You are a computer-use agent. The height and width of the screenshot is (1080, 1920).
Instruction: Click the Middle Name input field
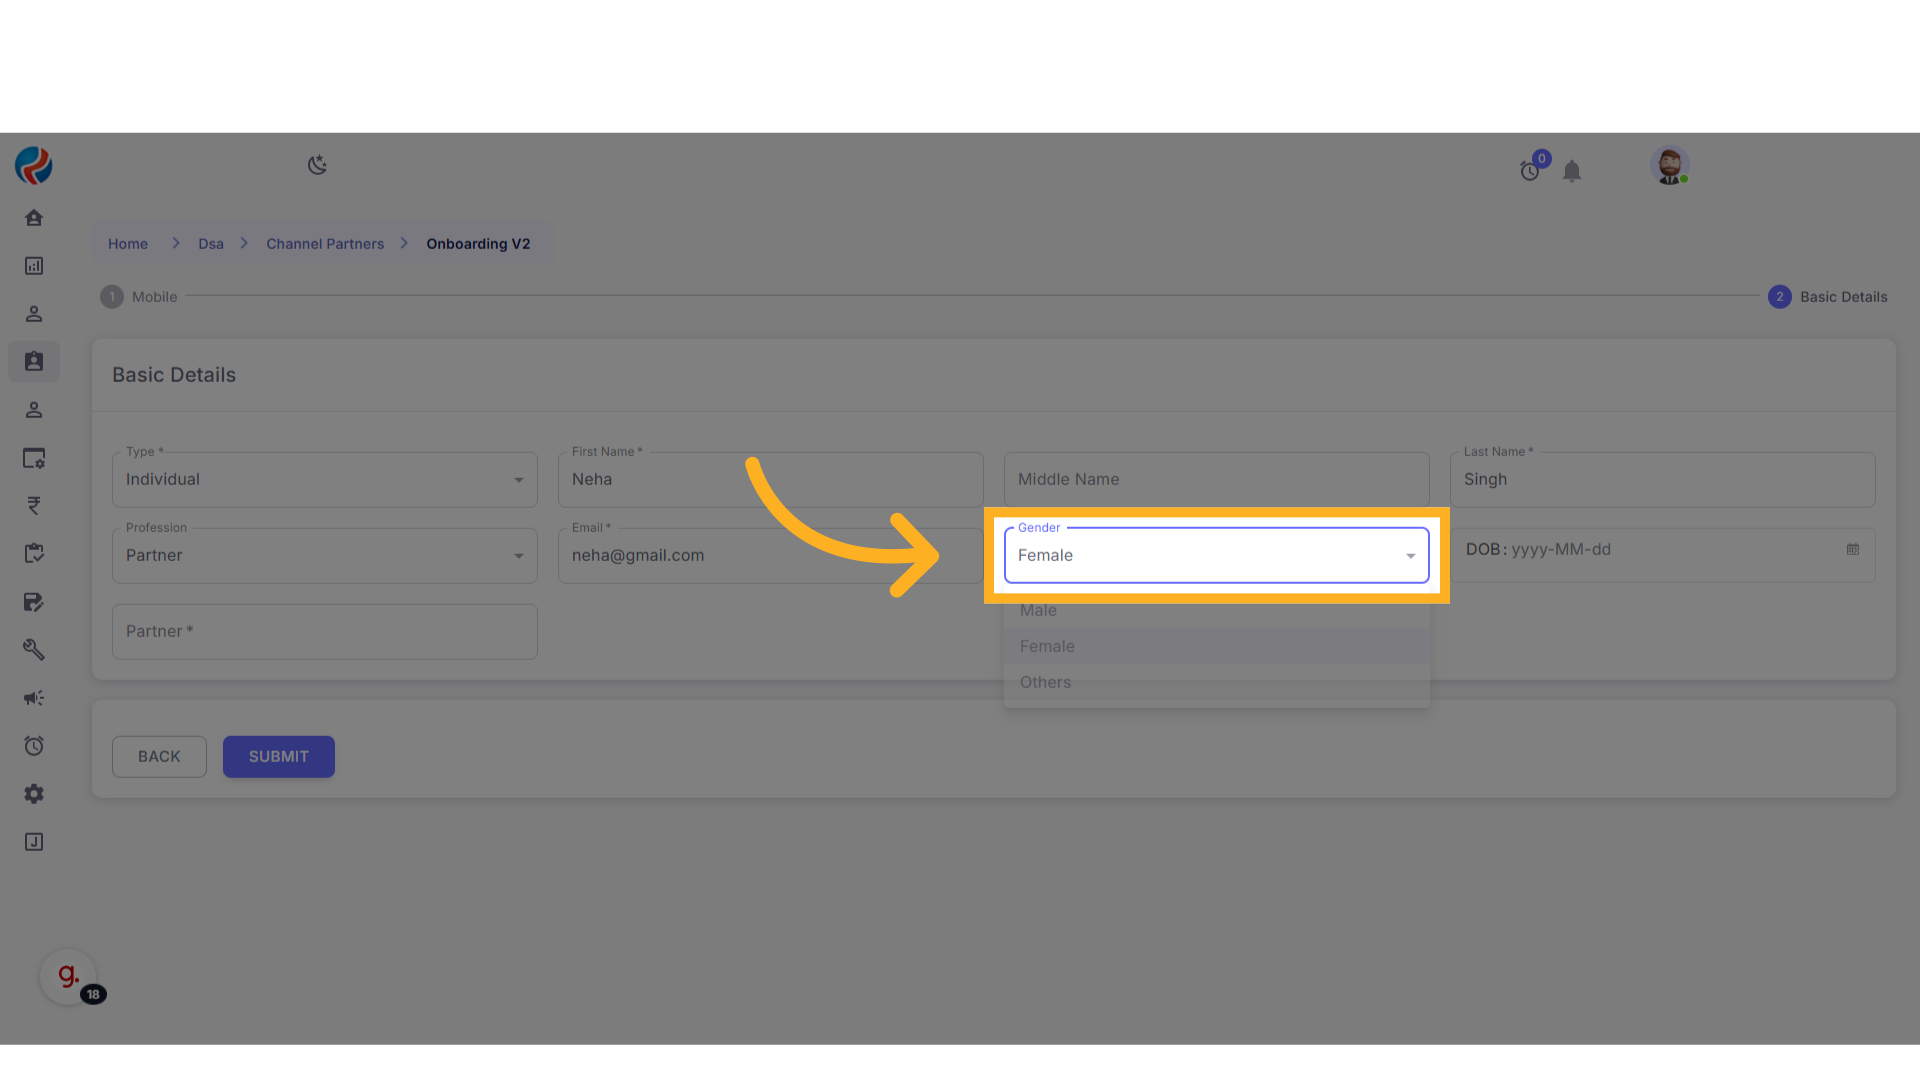(1215, 480)
